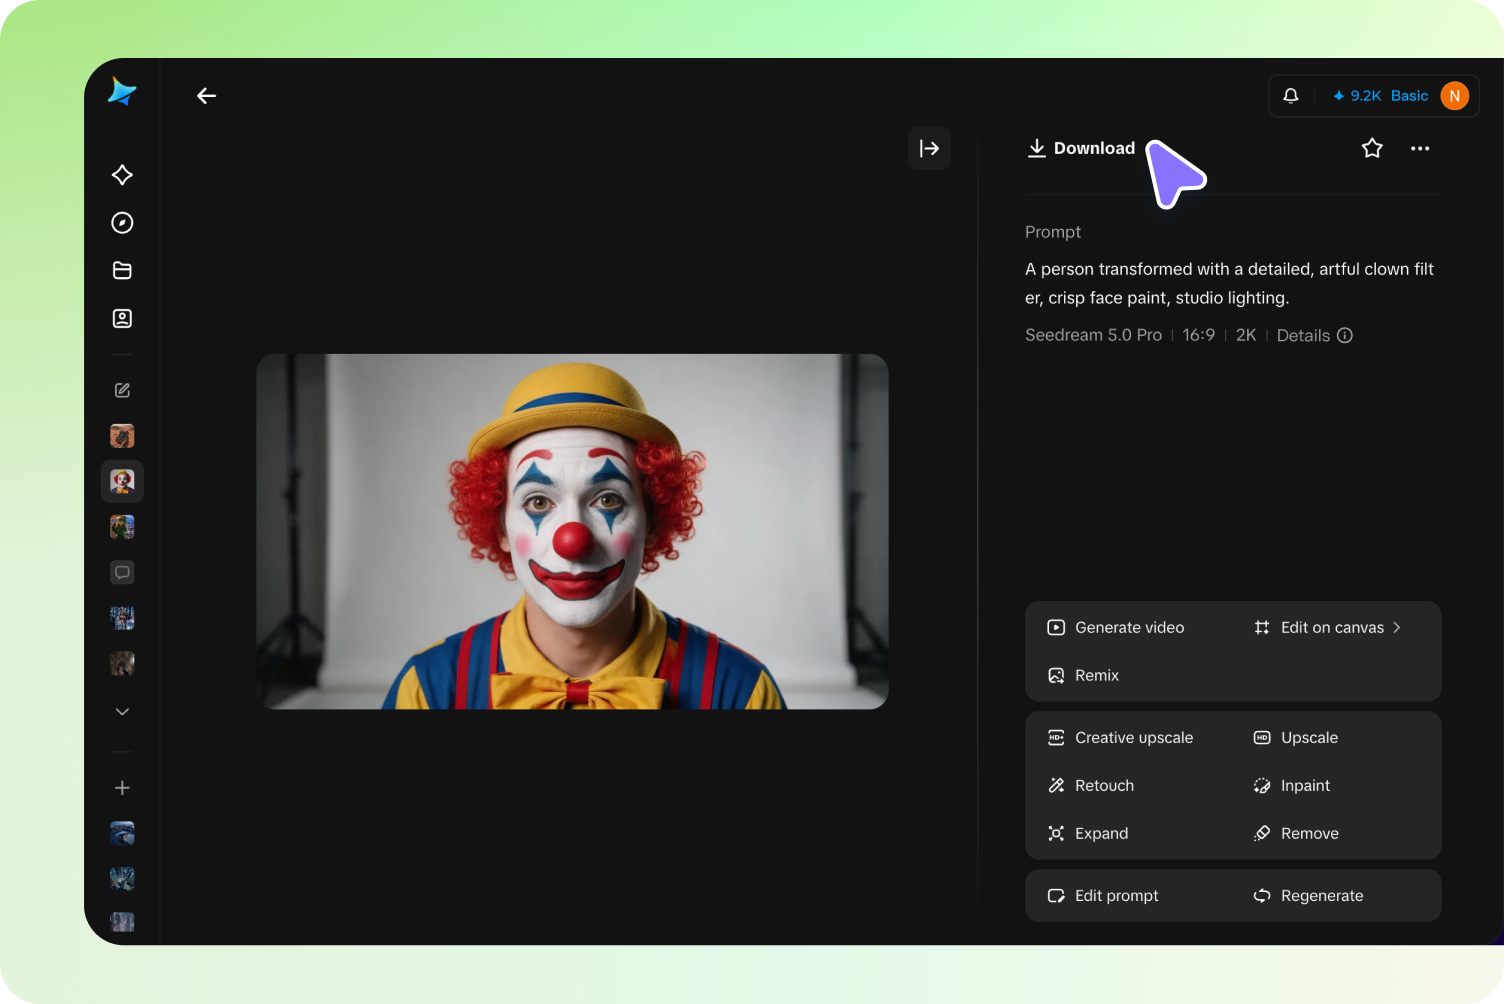
Task: Choose Remix option
Action: pyautogui.click(x=1083, y=676)
